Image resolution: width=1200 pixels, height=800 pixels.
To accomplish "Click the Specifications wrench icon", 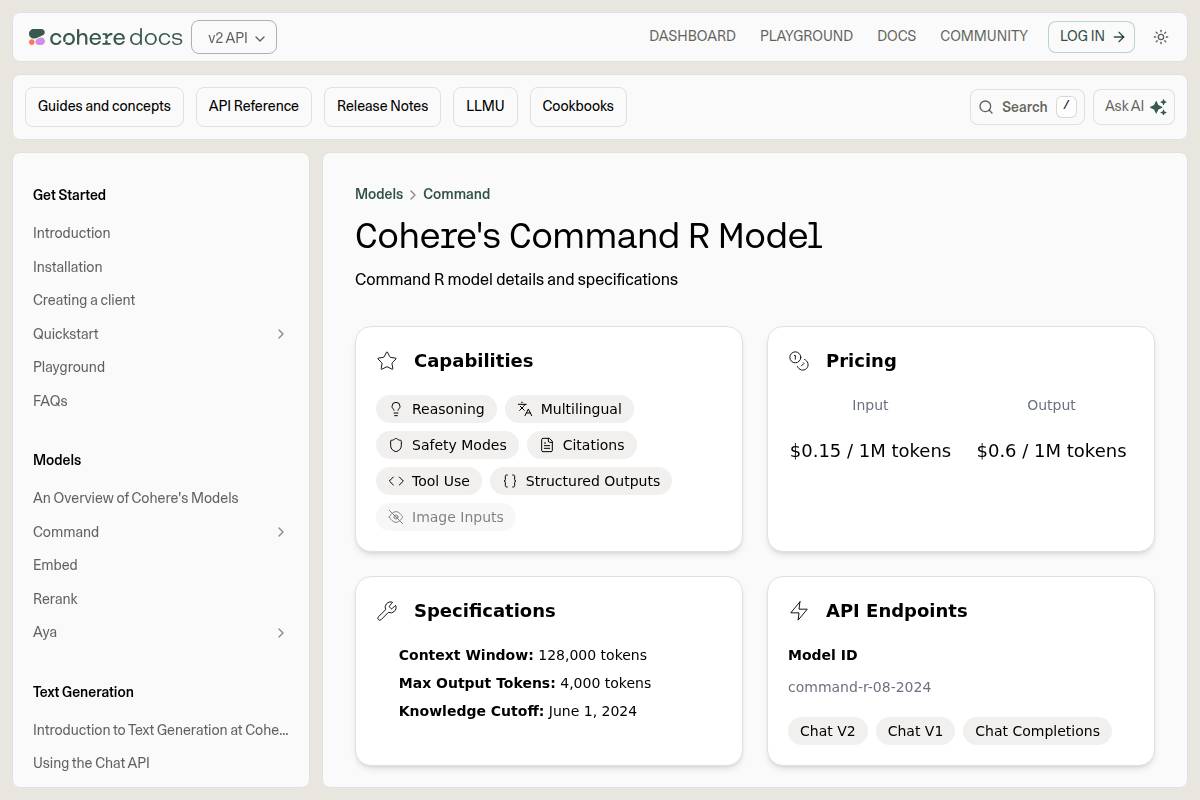I will coord(388,610).
